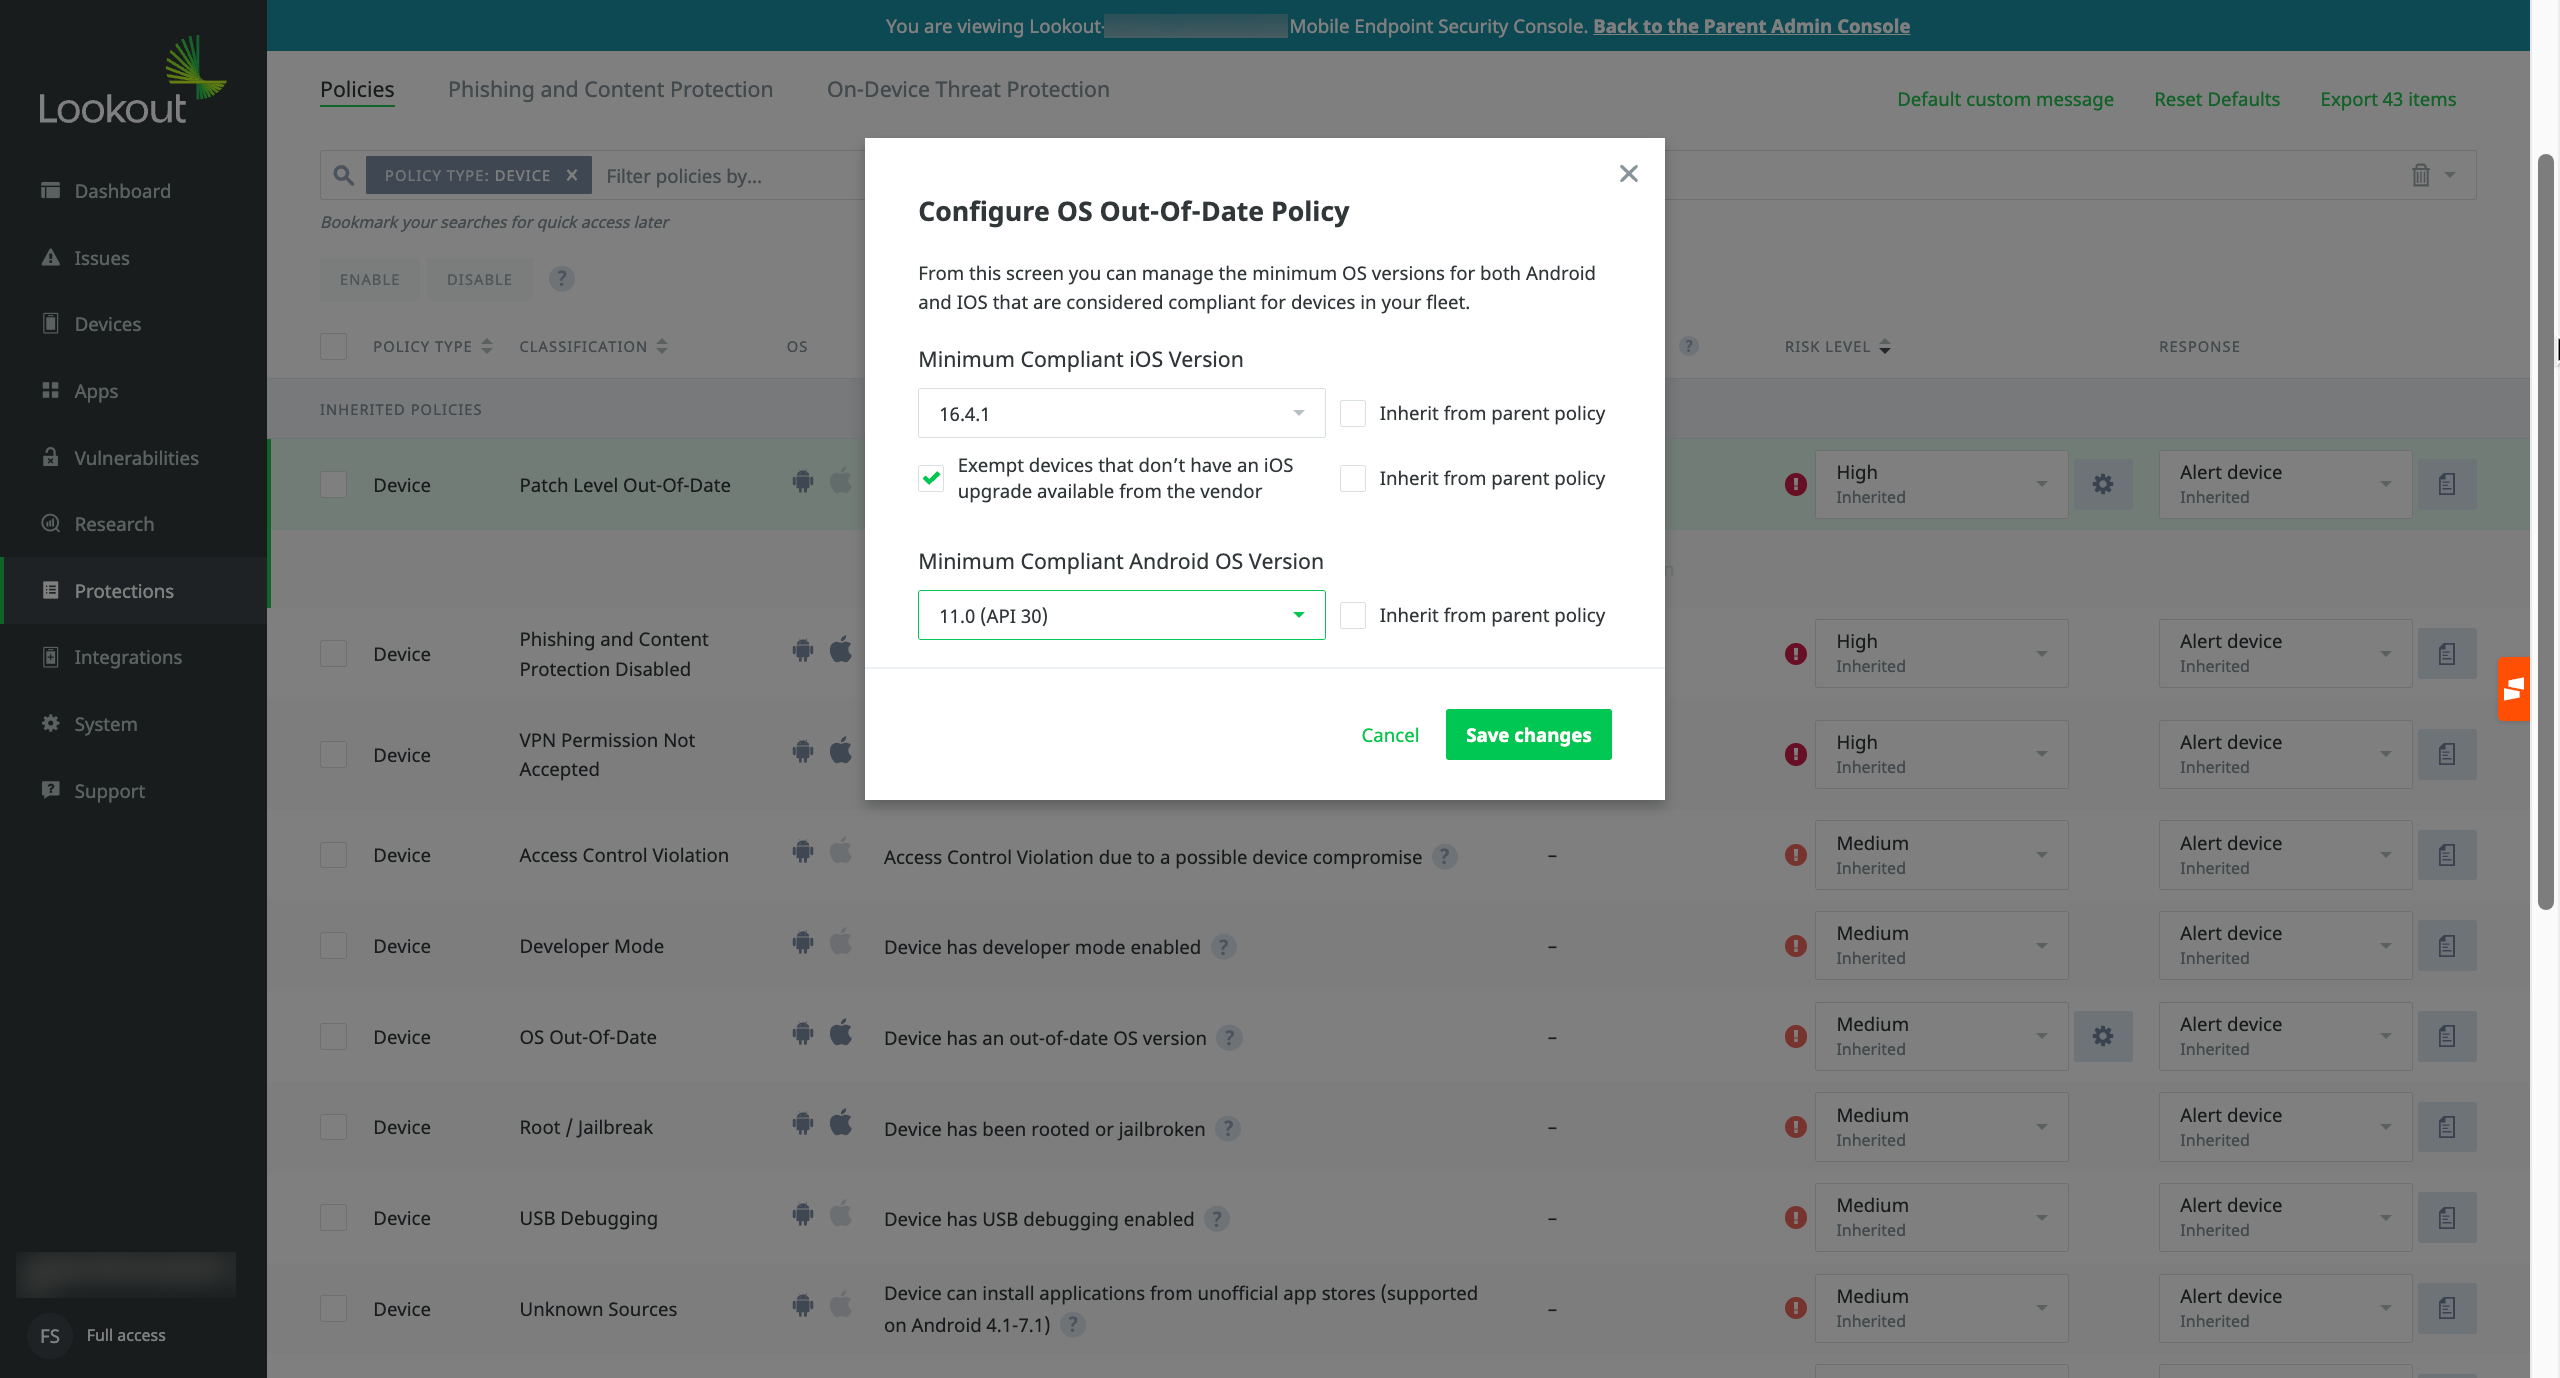2560x1378 pixels.
Task: Remove the Policy Type: Device filter chip
Action: click(572, 175)
